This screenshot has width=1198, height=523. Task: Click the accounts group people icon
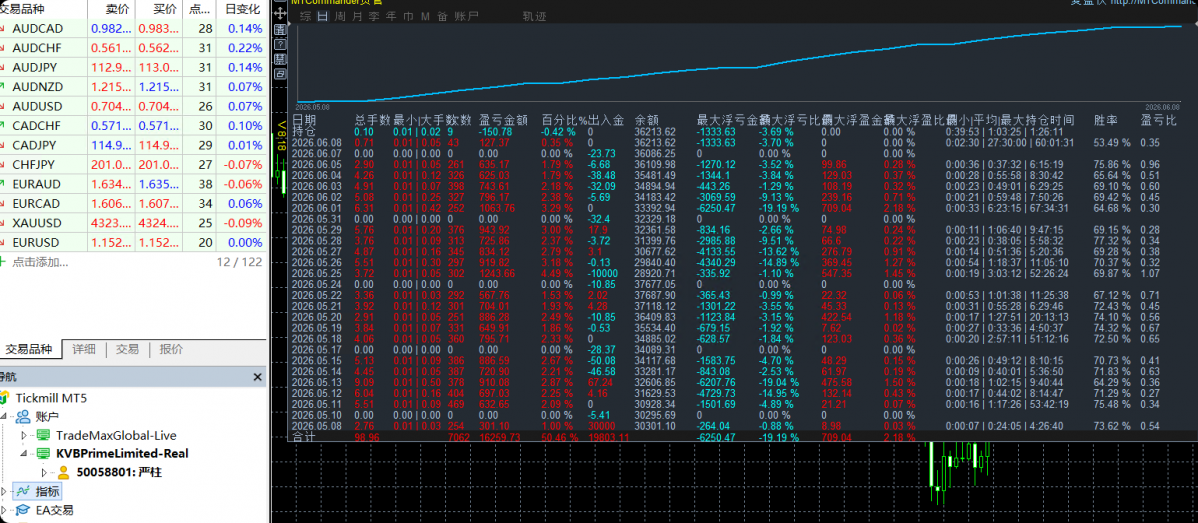[x=23, y=417]
